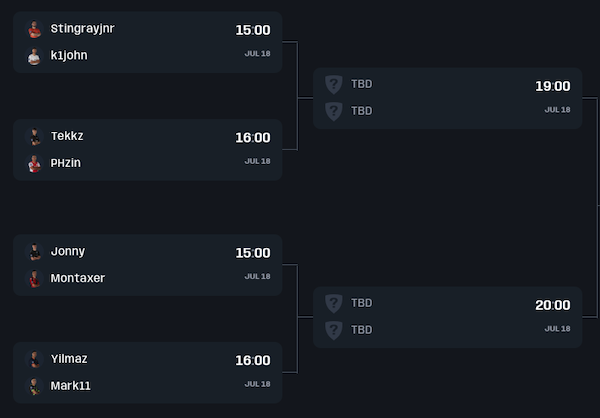
Task: Select PHzin's avatar icon
Action: [34, 163]
